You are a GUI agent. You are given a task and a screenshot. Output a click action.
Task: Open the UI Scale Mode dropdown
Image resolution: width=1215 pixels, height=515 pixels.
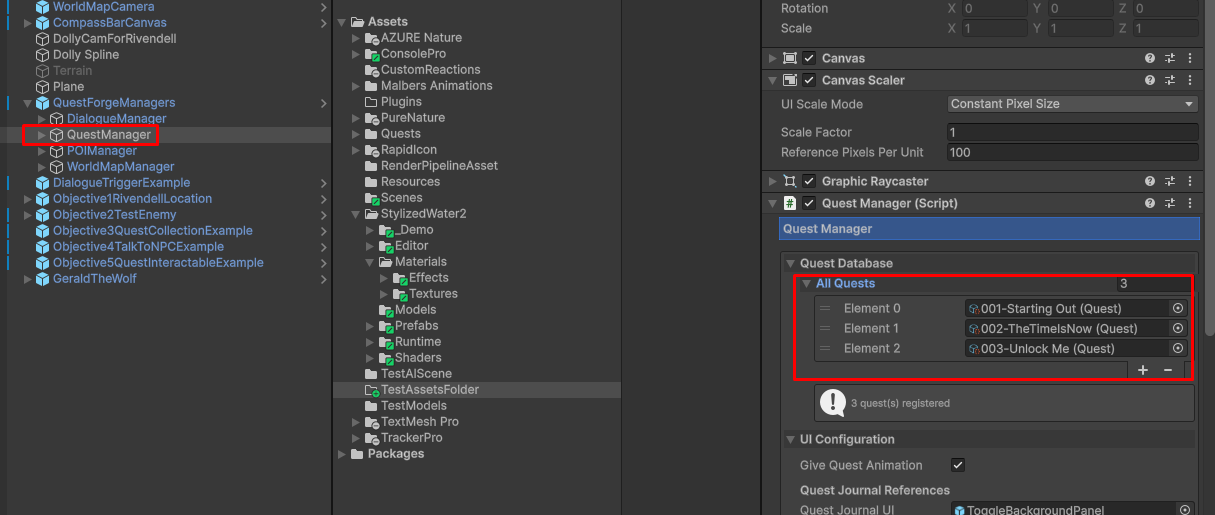click(x=1072, y=104)
